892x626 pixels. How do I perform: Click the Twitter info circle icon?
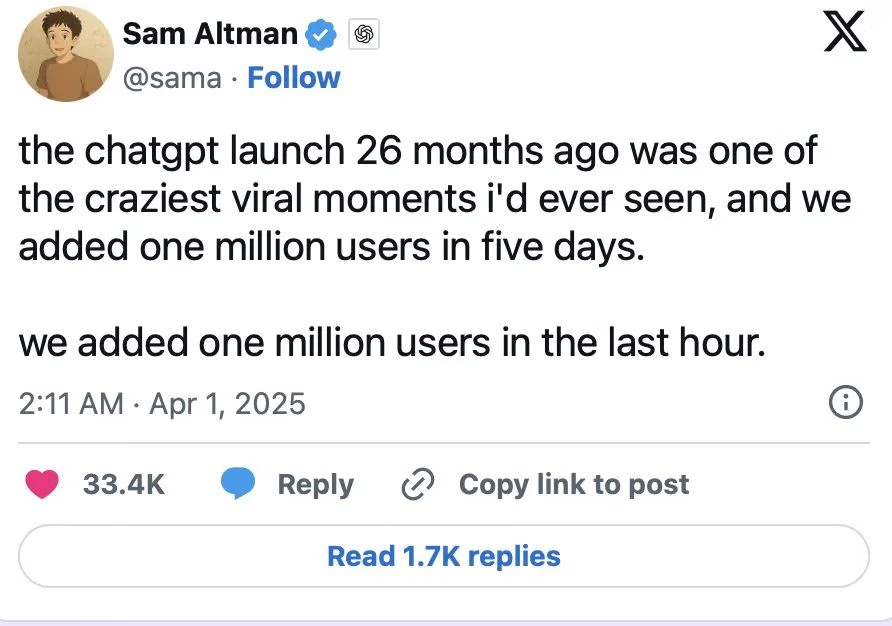click(845, 403)
